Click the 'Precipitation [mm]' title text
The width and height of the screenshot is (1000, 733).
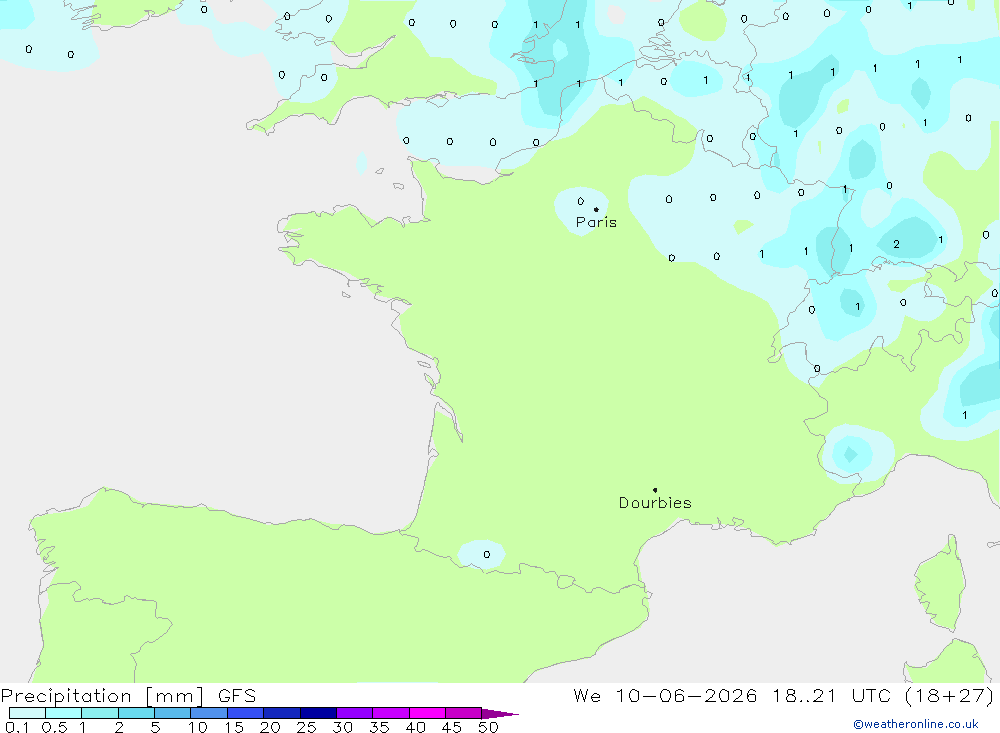tap(103, 696)
